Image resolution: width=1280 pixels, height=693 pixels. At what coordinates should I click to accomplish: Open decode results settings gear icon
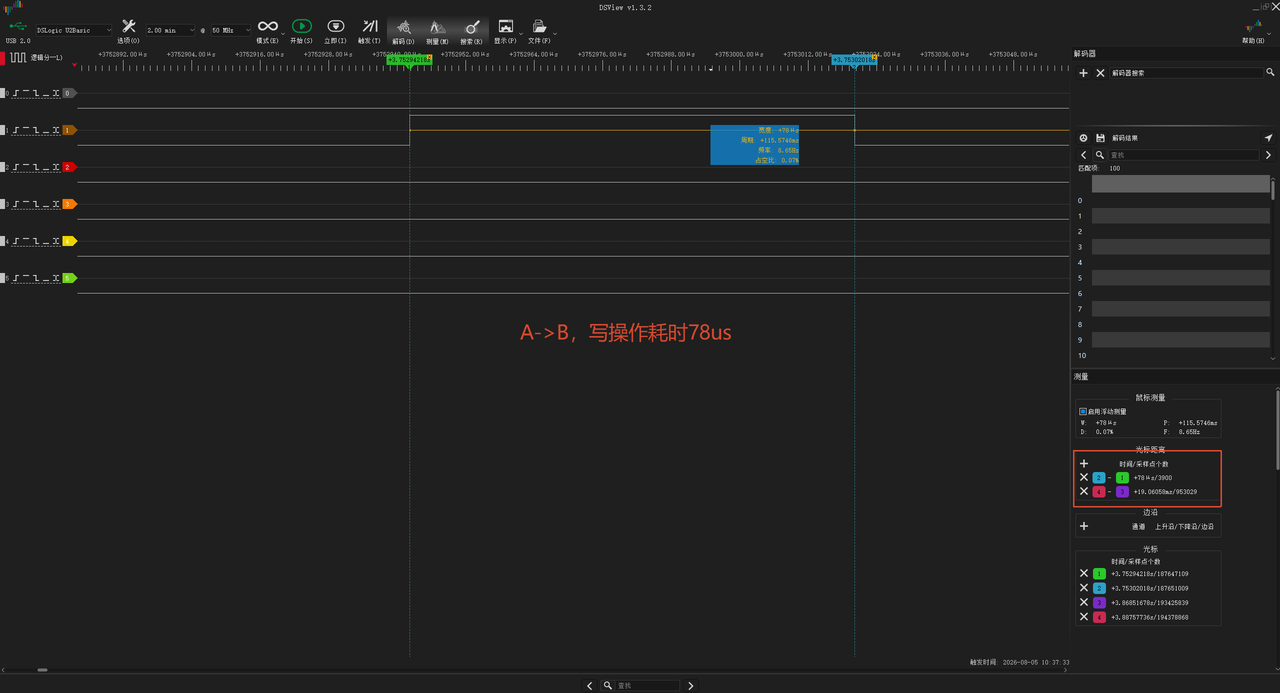(x=1084, y=138)
